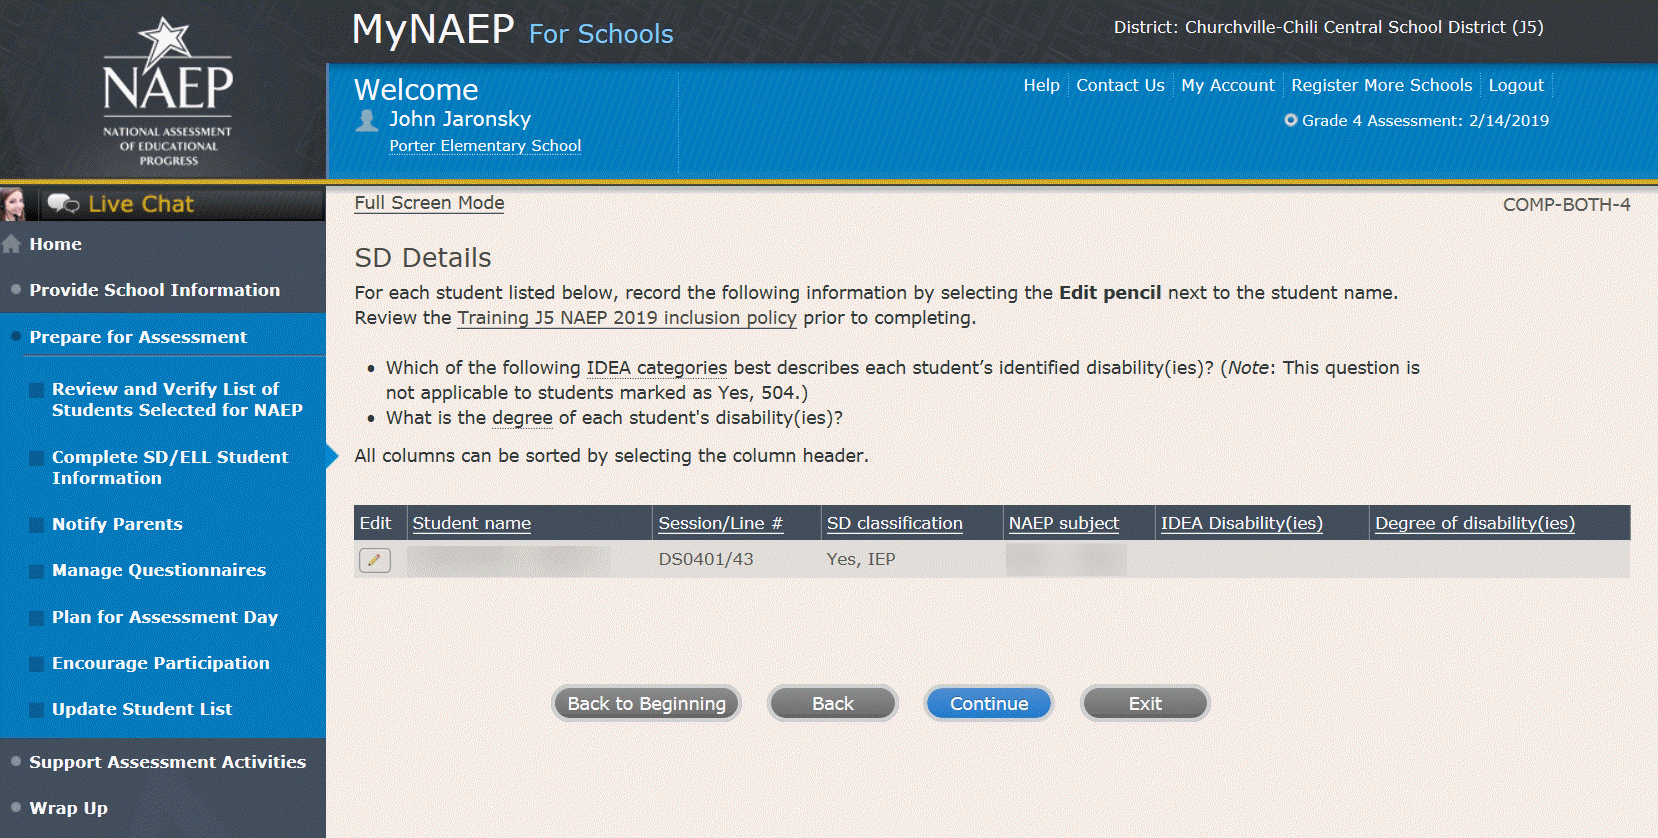Open Live Chat speech bubble icon
The image size is (1658, 838).
click(x=63, y=204)
